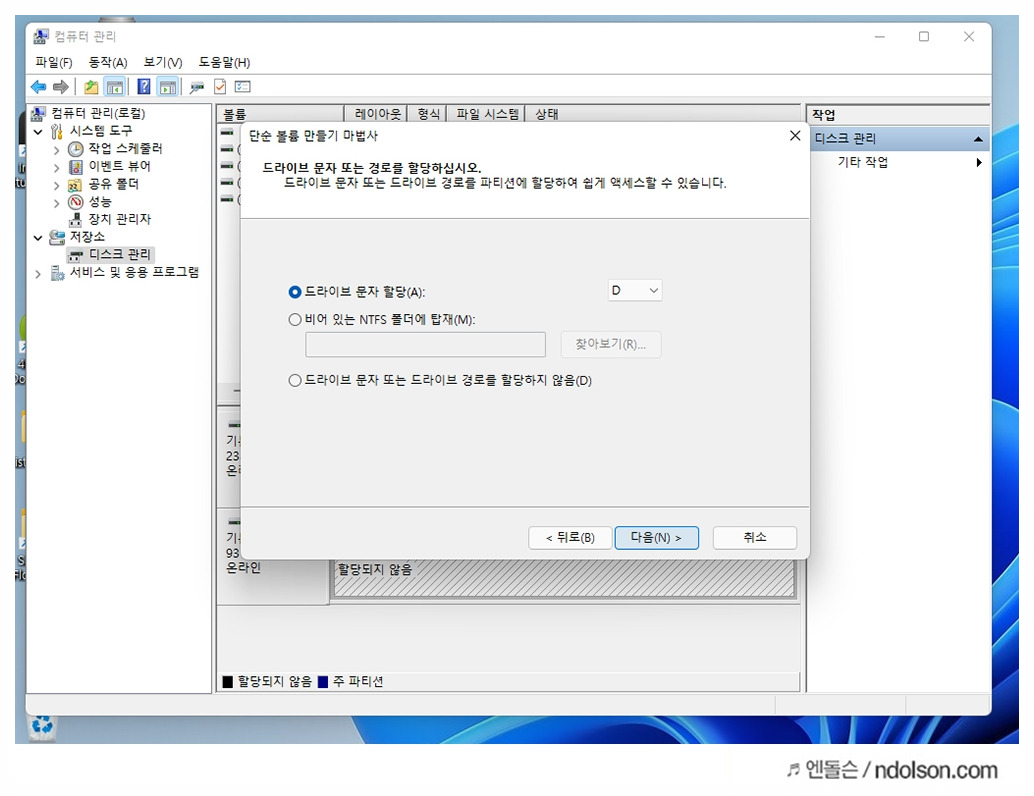Click the 형식 column header
This screenshot has width=1034, height=796.
(x=428, y=114)
